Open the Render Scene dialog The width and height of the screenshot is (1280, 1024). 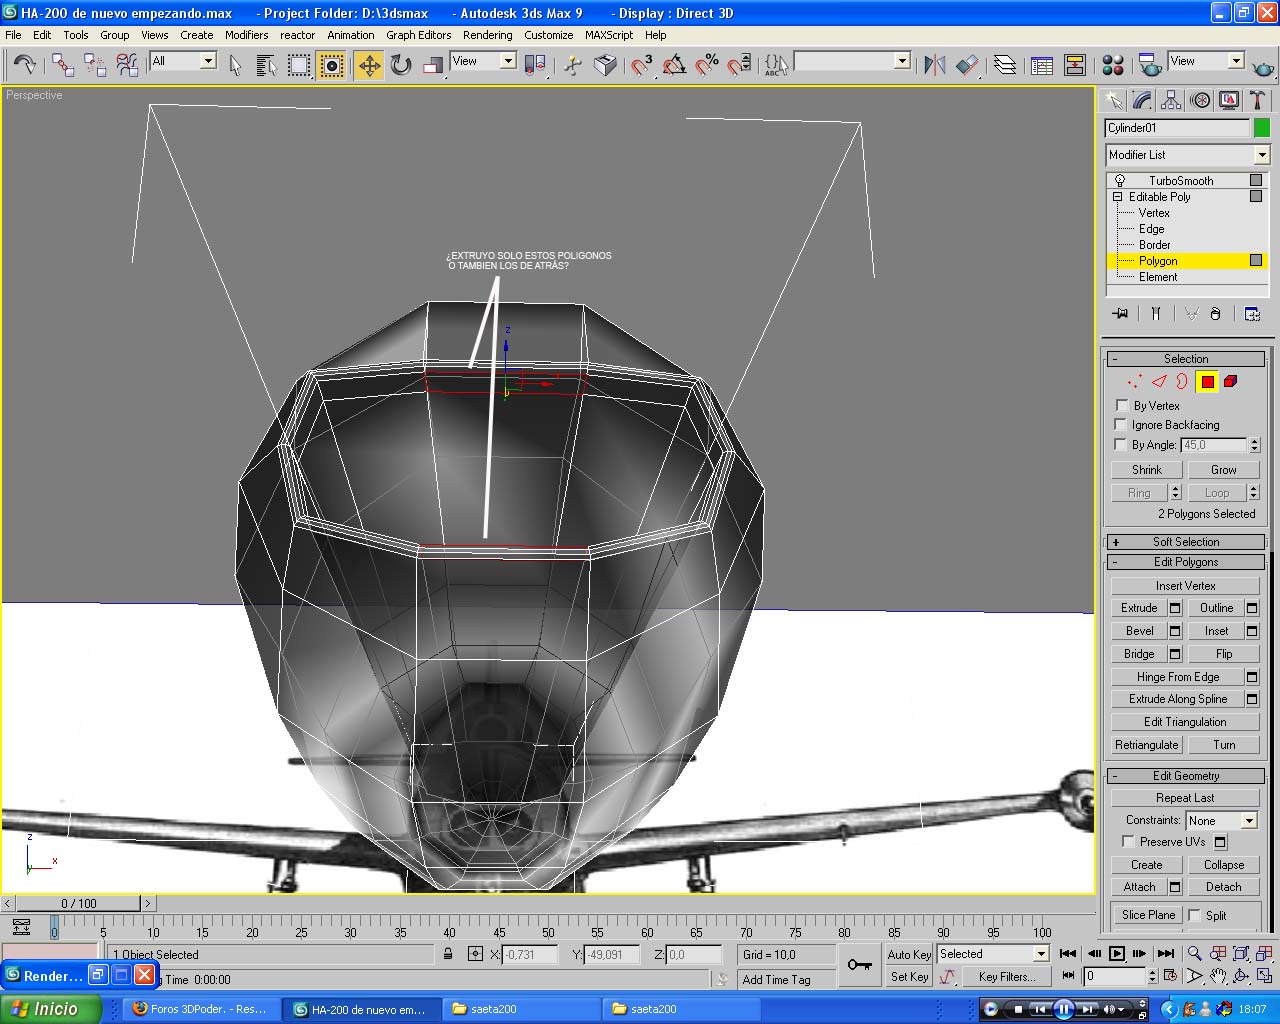click(x=1150, y=66)
